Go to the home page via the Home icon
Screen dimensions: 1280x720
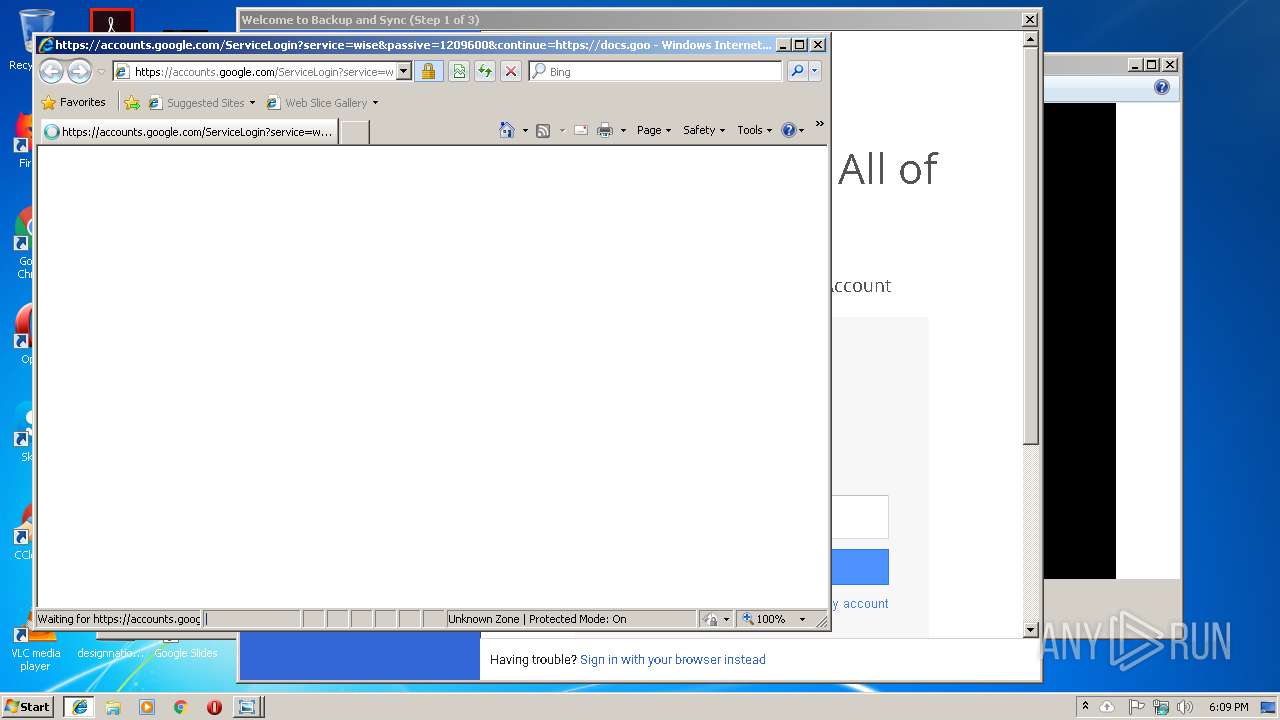click(507, 130)
